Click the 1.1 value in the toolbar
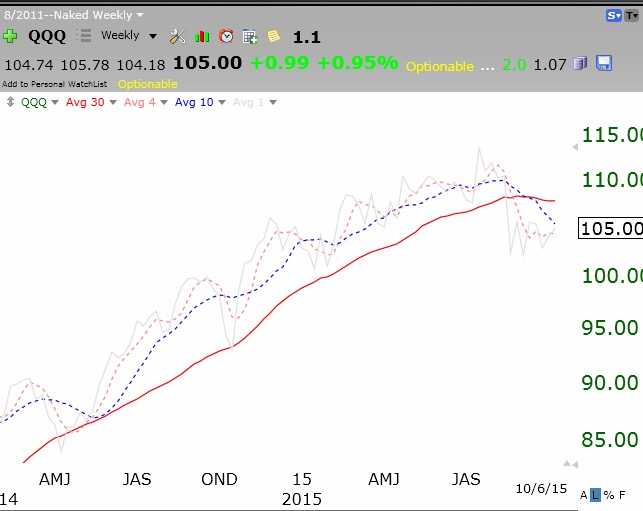Viewport: 643px width, 511px height. (x=306, y=37)
